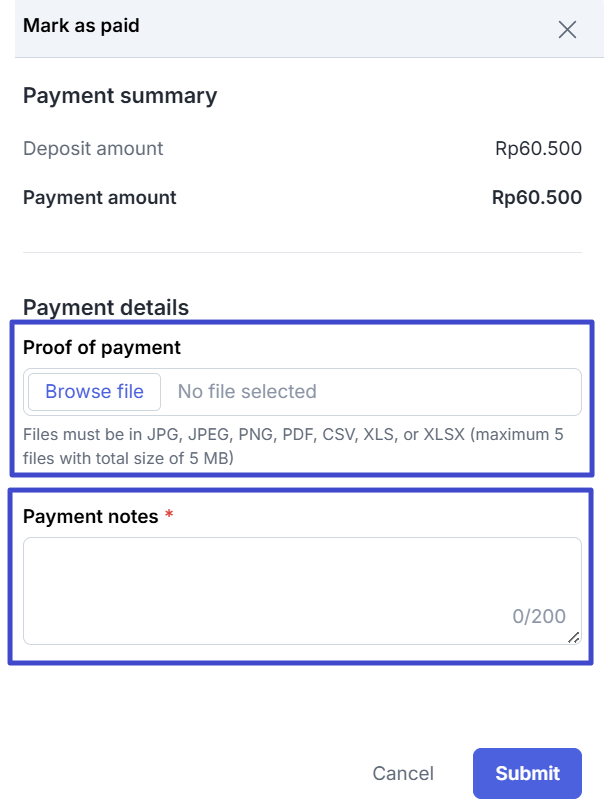Viewport: 604px width, 807px height.
Task: Click the text area resize handle
Action: coord(574,637)
